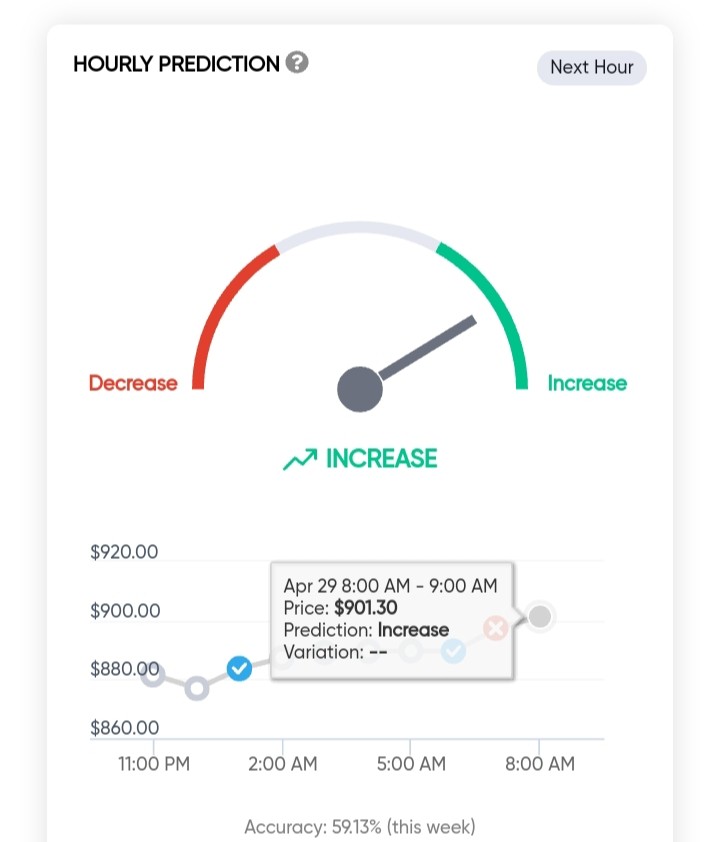
Task: Click the 5:00 AM axis label
Action: (411, 764)
